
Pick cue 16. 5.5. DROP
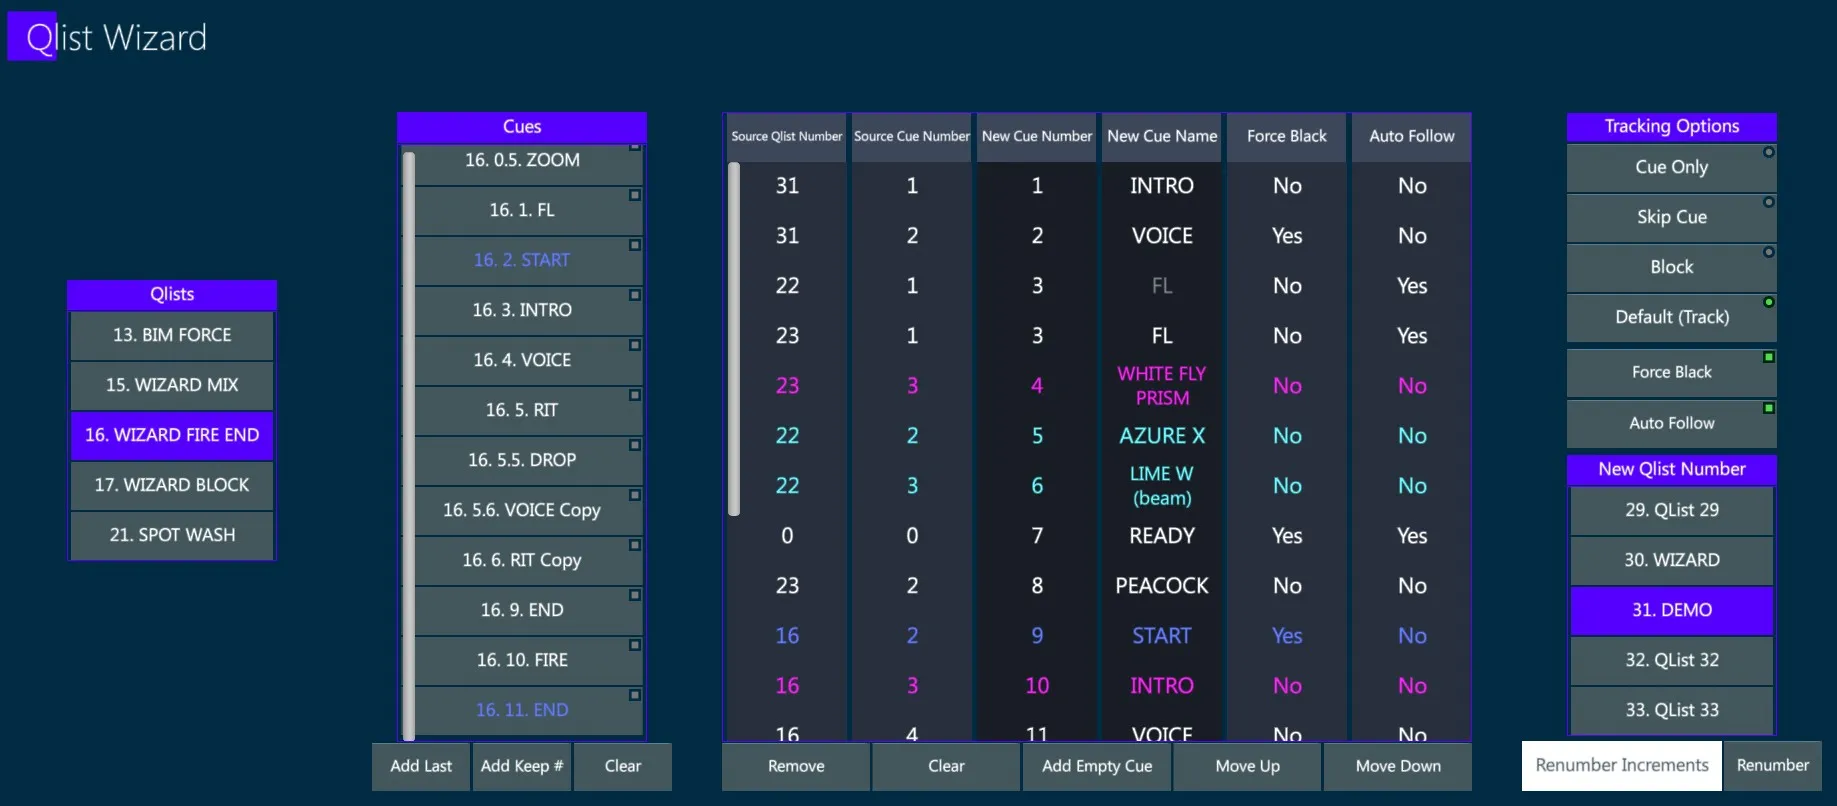[528, 461]
